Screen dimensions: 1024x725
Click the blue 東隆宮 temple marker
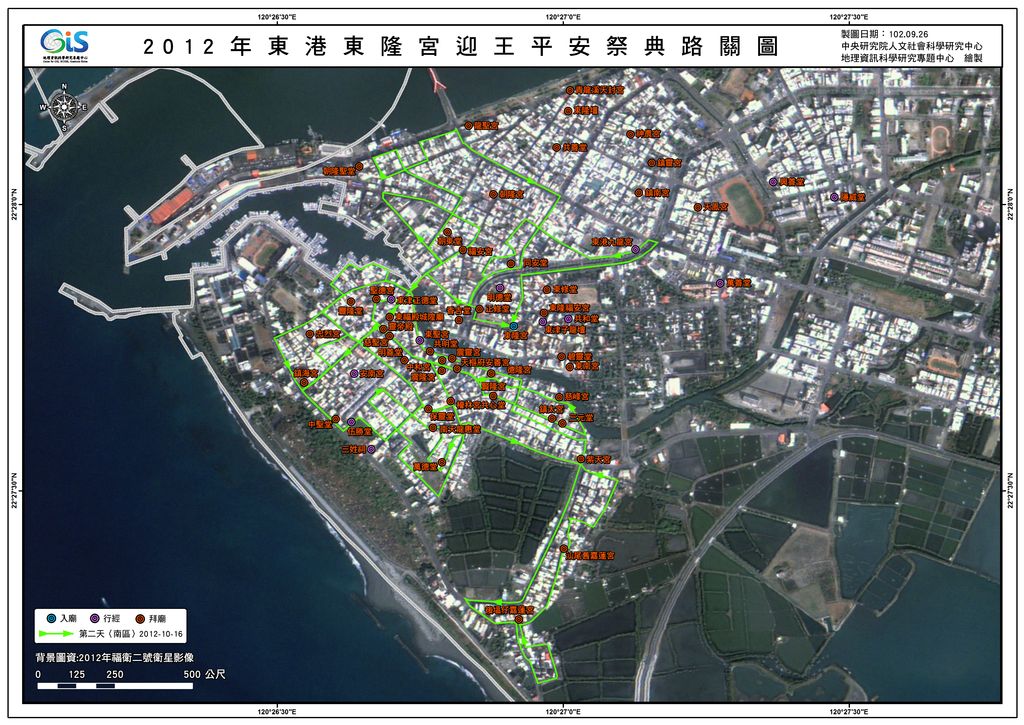tap(513, 326)
